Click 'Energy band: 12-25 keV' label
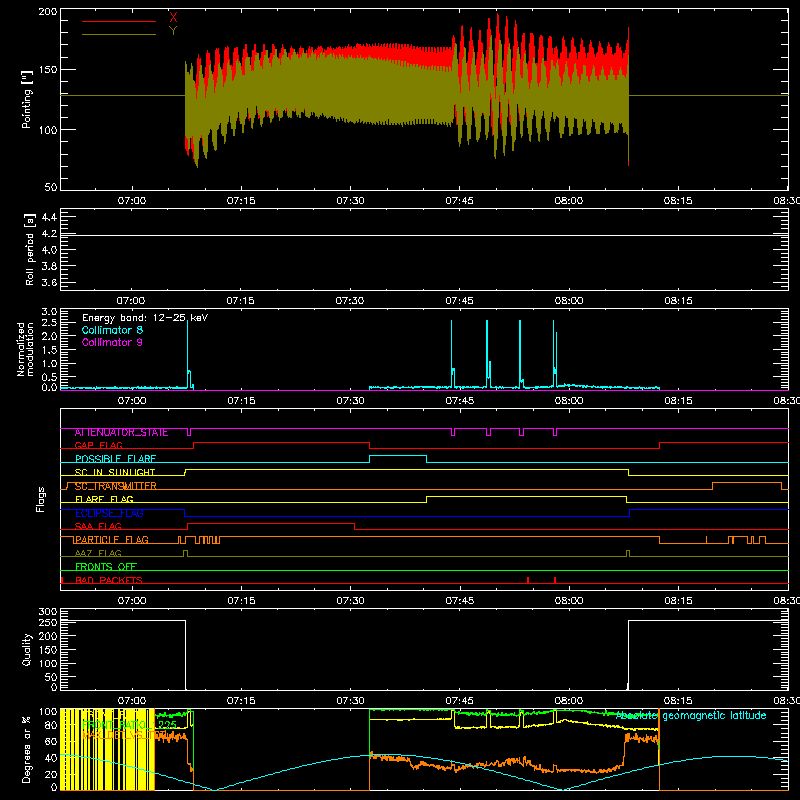800x800 pixels. click(x=145, y=318)
